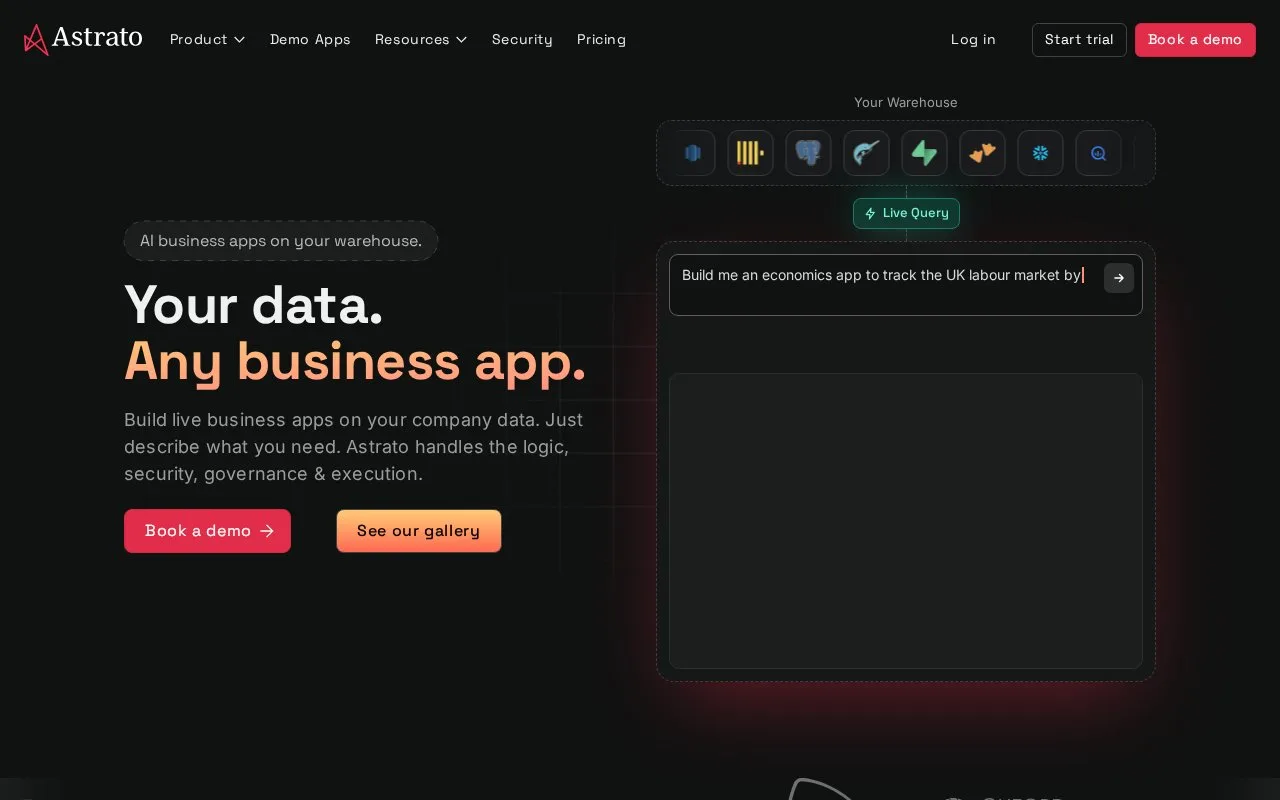This screenshot has height=800, width=1280.
Task: Select the Amazon Redshift warehouse icon
Action: click(693, 153)
